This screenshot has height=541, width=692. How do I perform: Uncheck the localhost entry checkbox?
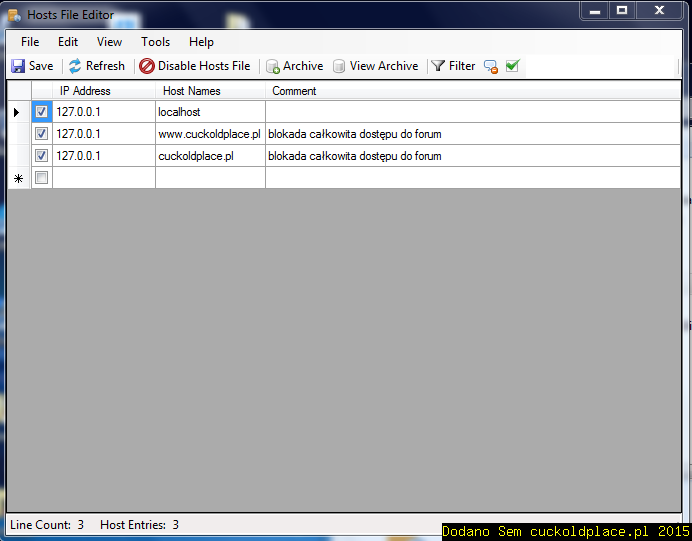pos(42,112)
